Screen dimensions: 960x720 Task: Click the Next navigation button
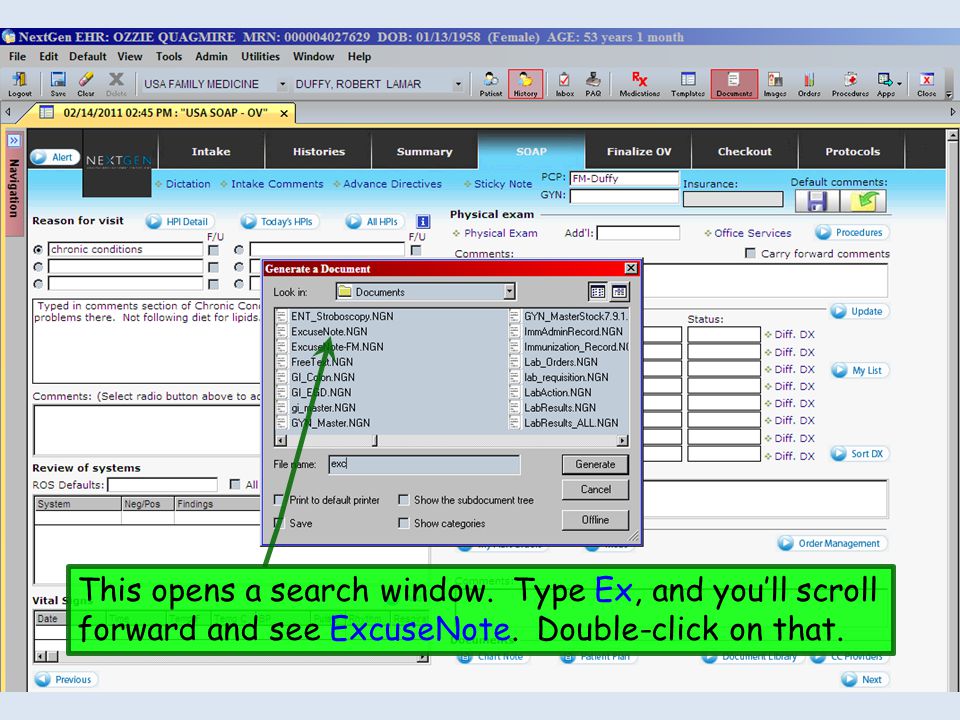pyautogui.click(x=863, y=679)
